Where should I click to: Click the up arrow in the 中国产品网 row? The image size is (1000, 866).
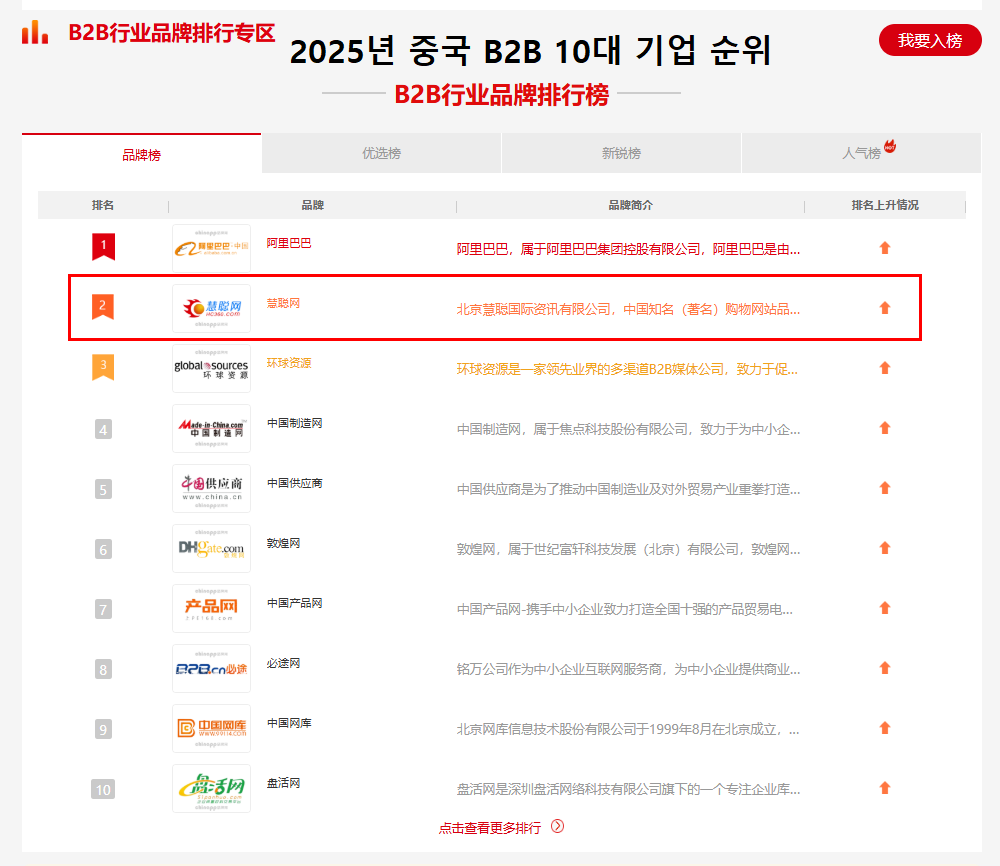click(885, 608)
